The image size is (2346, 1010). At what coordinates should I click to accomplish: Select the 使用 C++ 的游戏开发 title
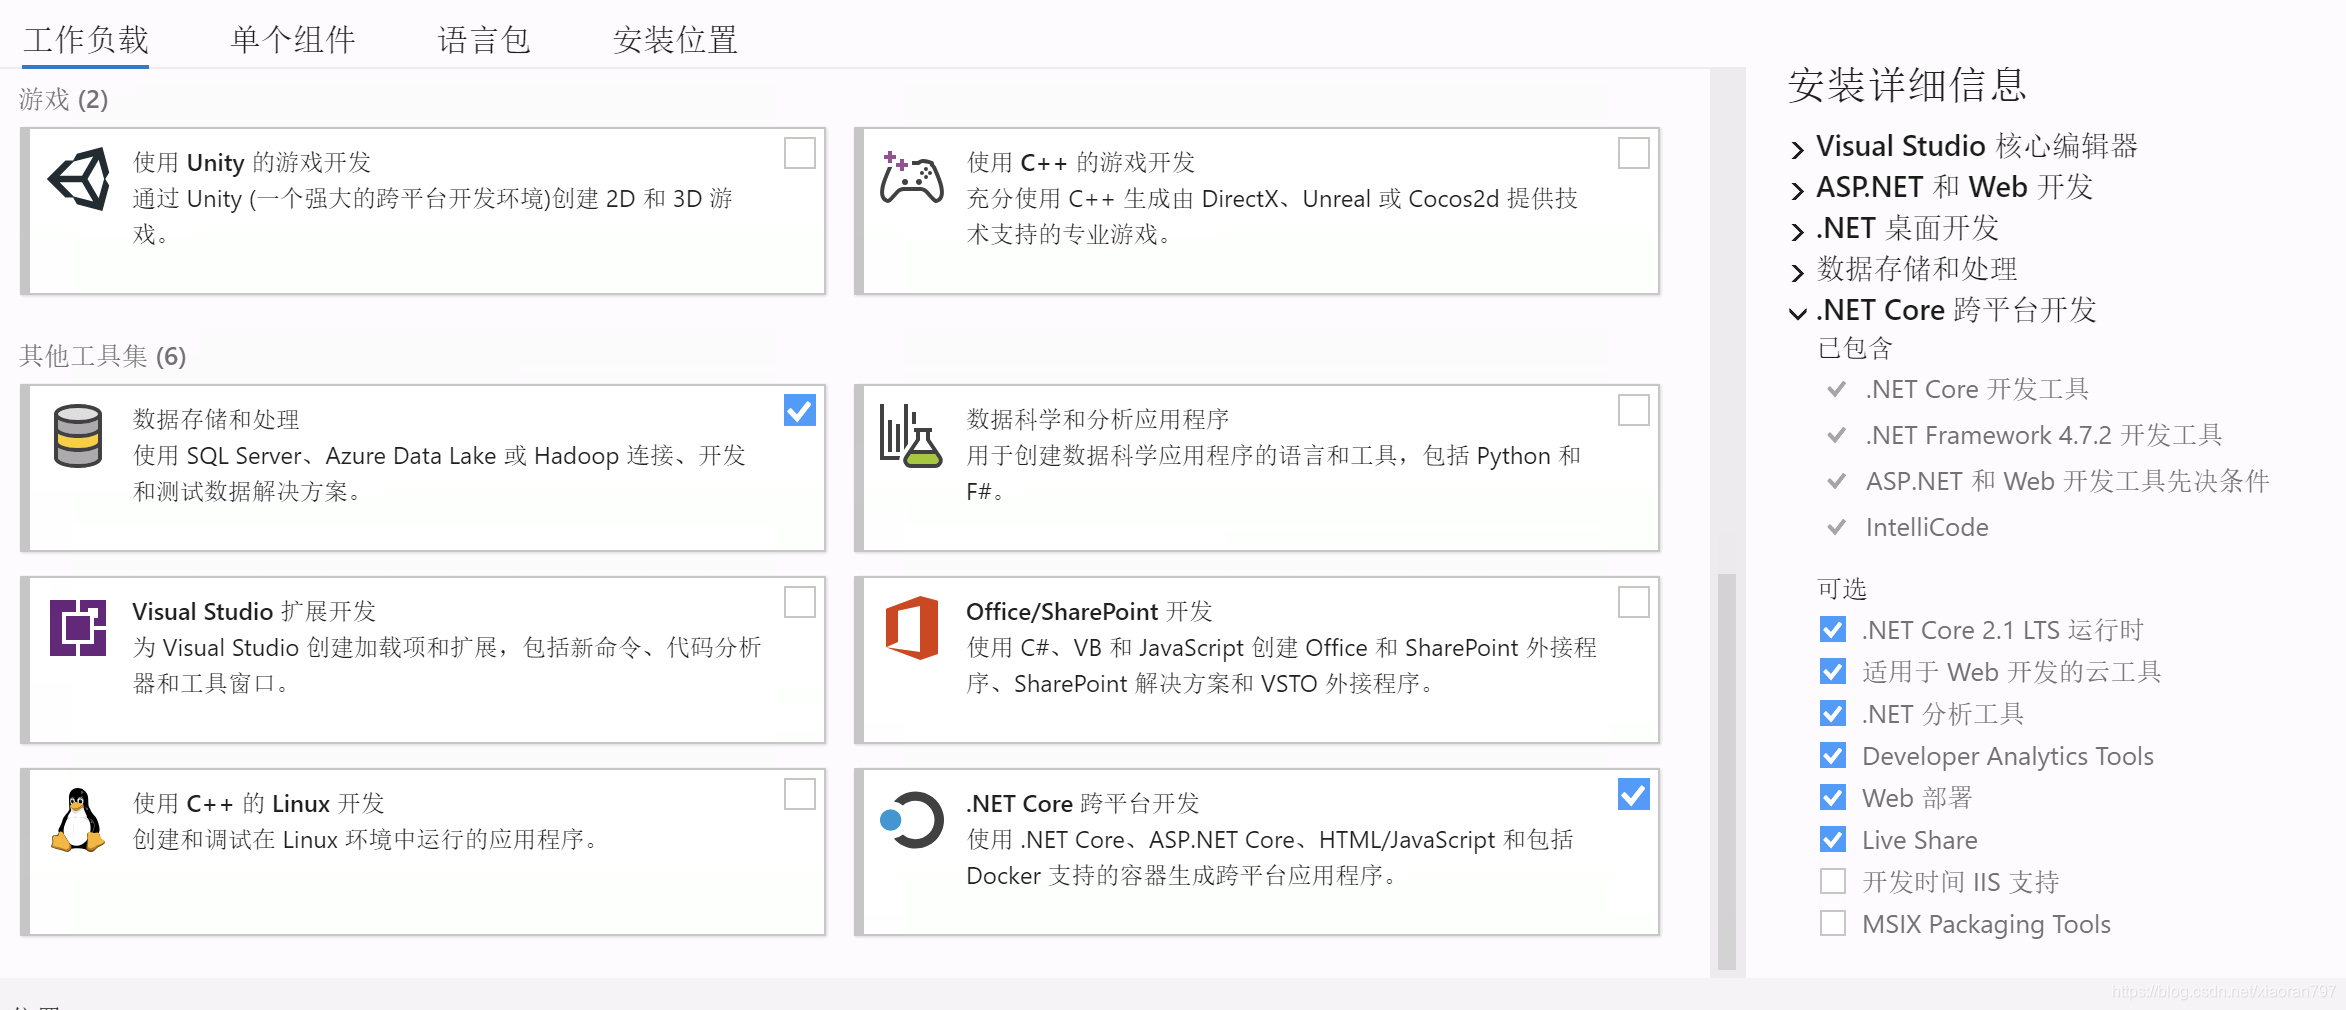[1081, 162]
